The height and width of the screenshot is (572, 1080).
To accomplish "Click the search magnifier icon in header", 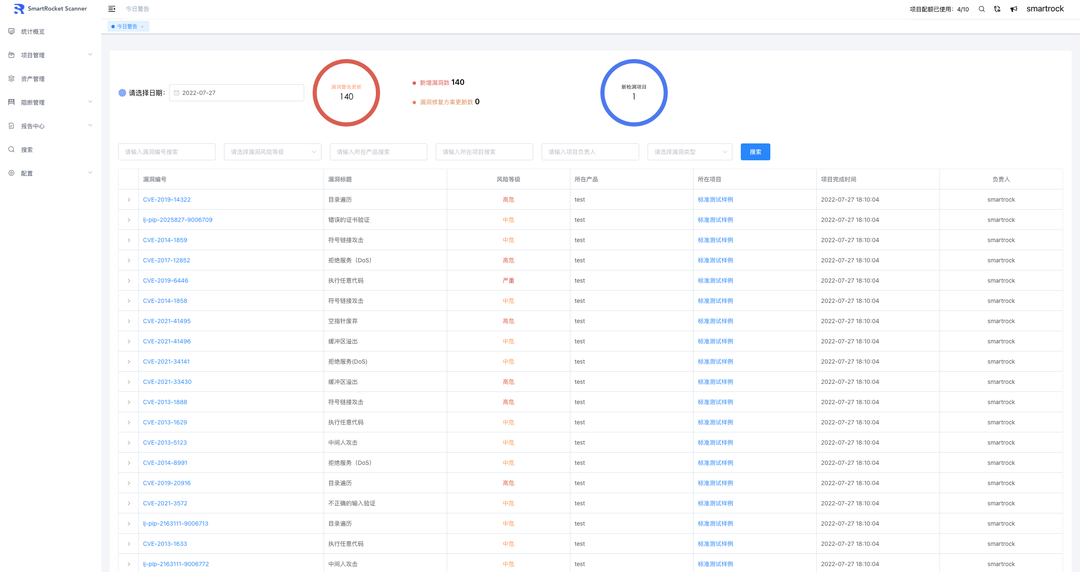I will pos(982,9).
